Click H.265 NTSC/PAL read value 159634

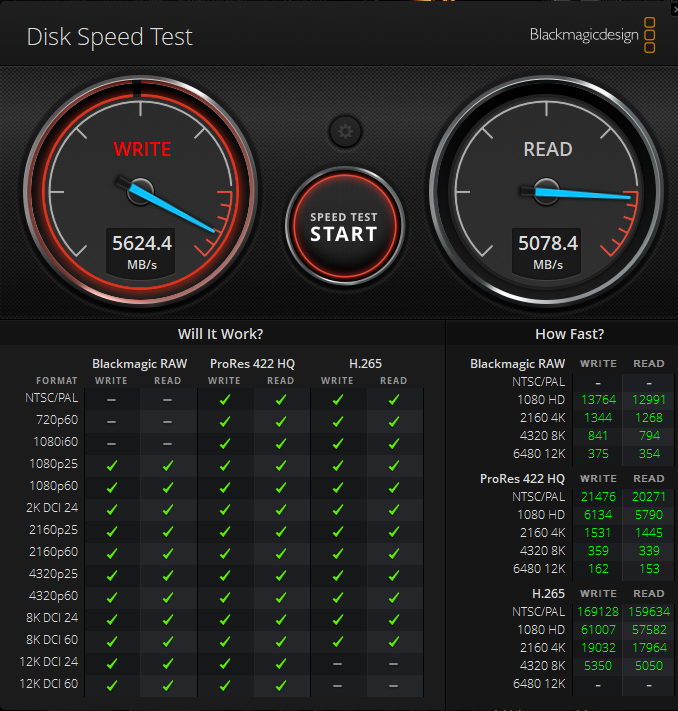[649, 612]
